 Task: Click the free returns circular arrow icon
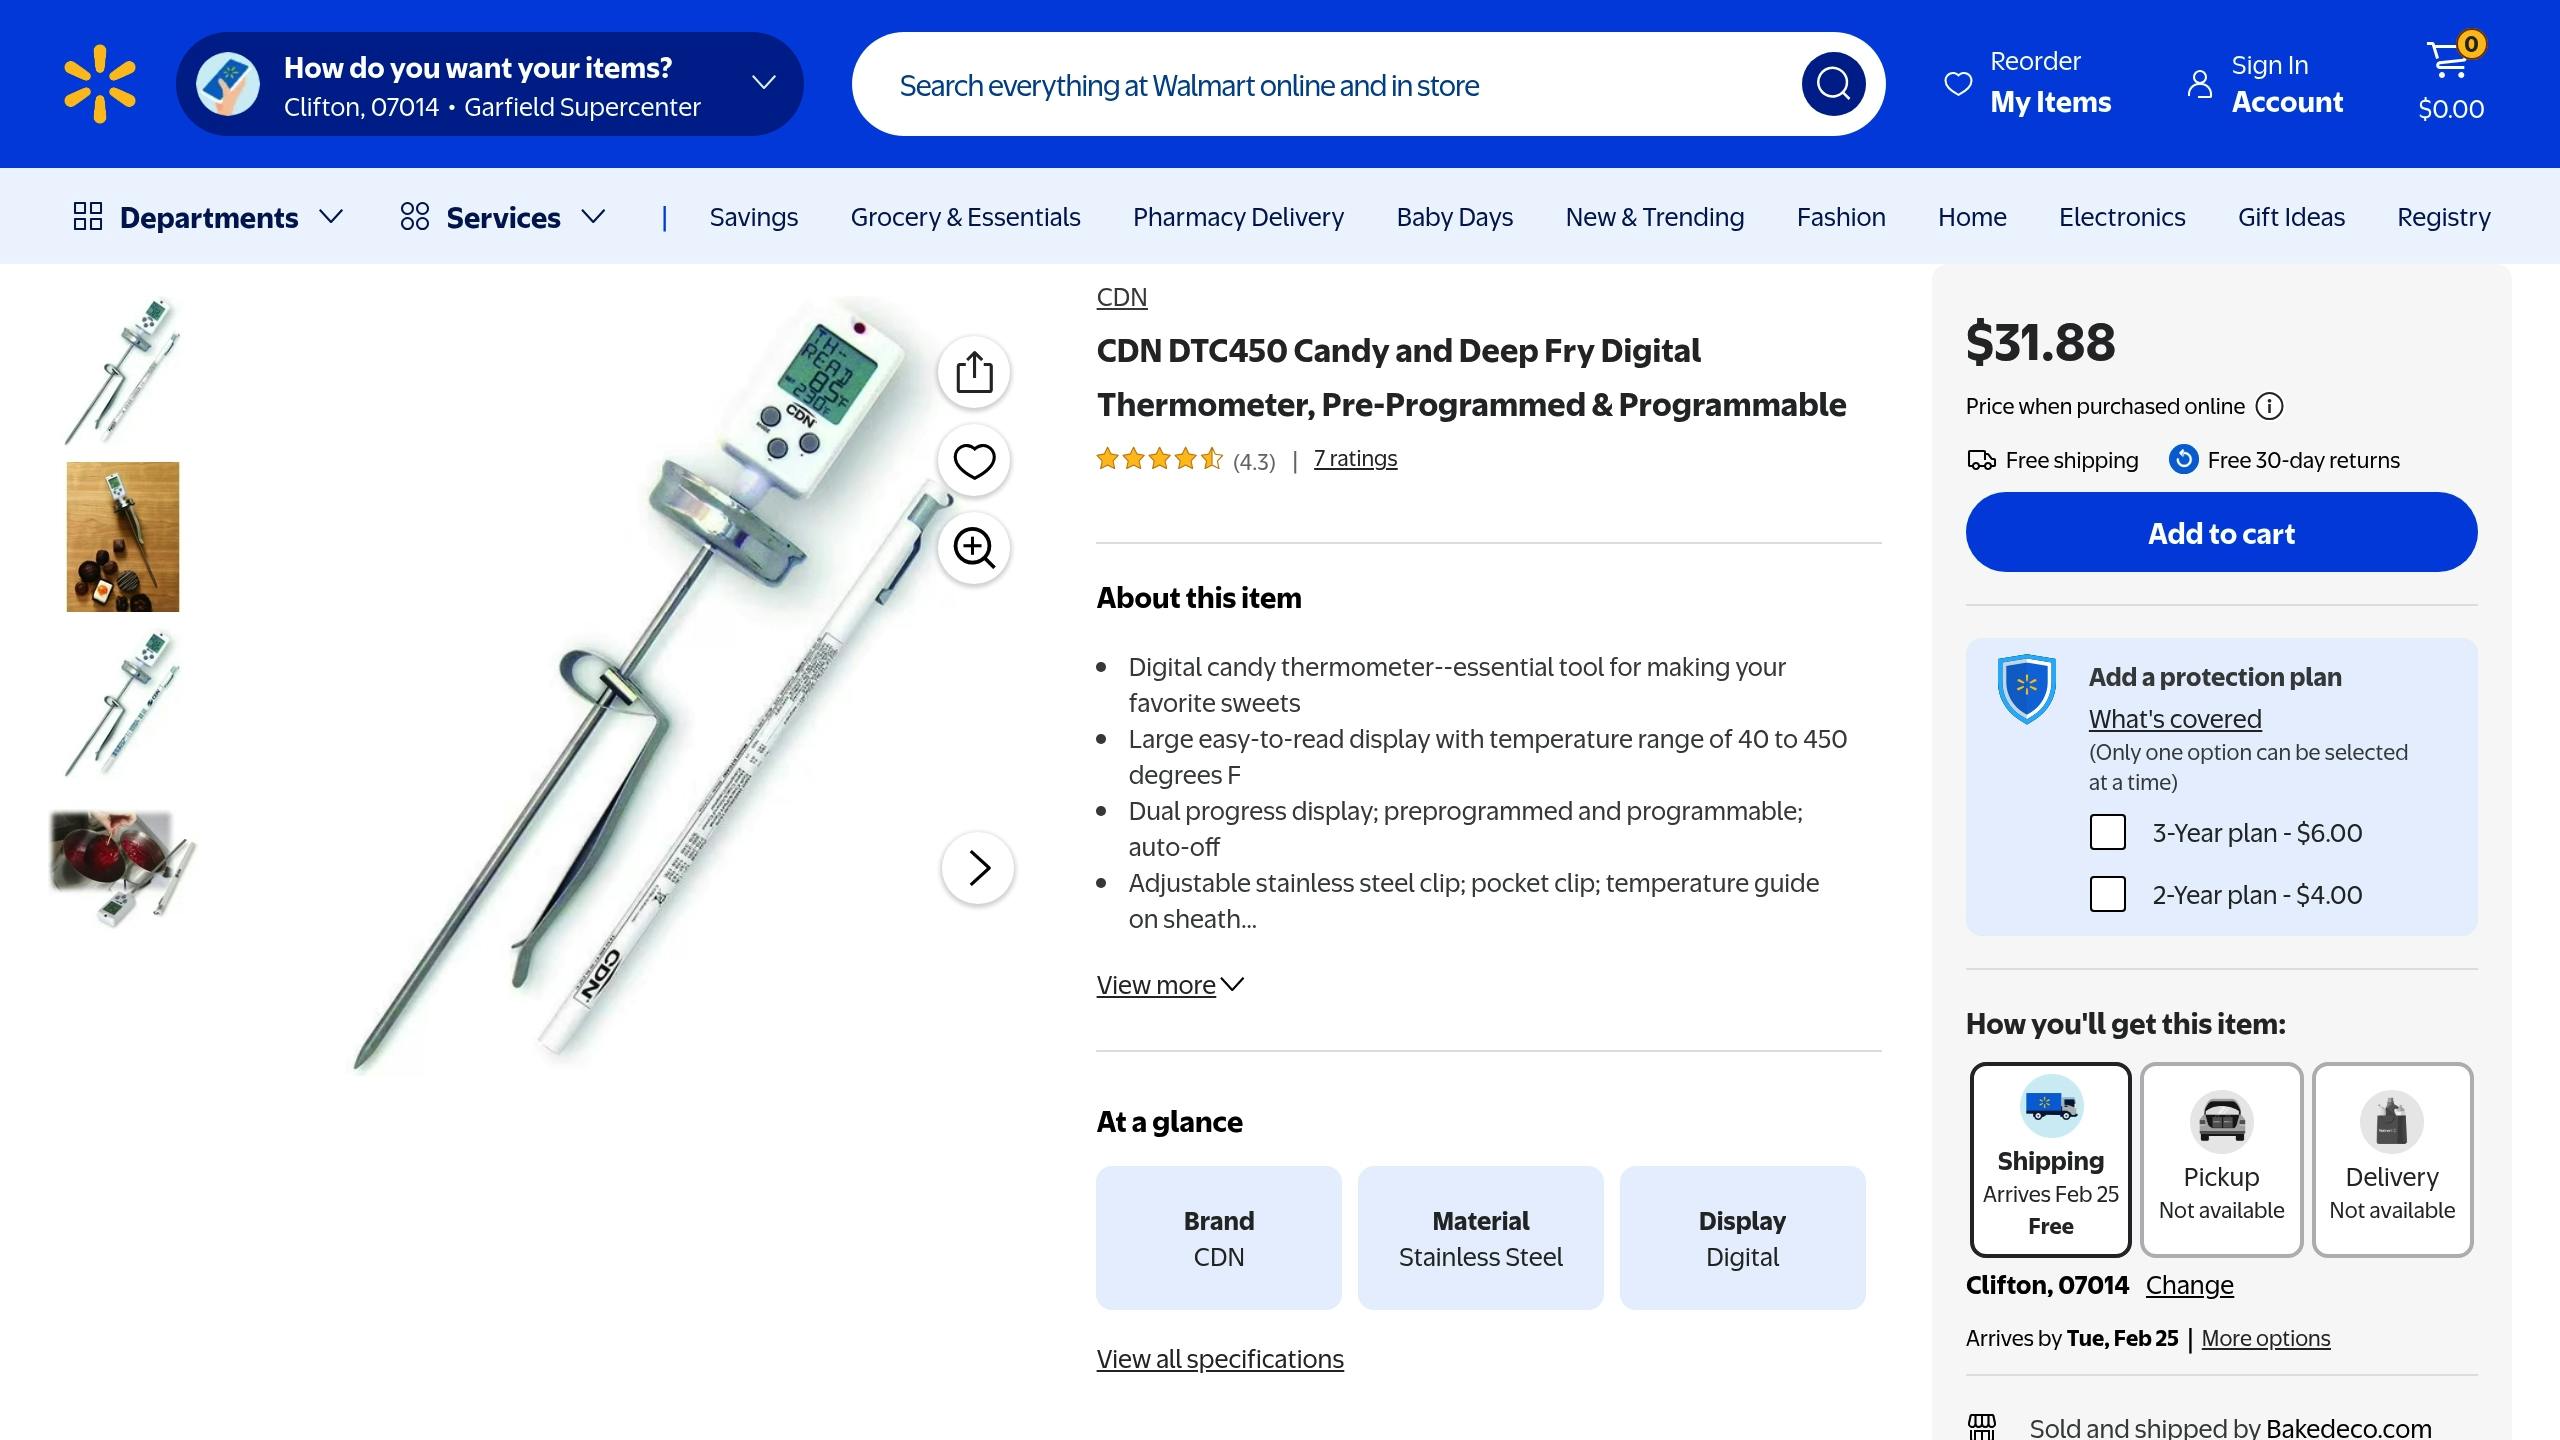(2183, 459)
